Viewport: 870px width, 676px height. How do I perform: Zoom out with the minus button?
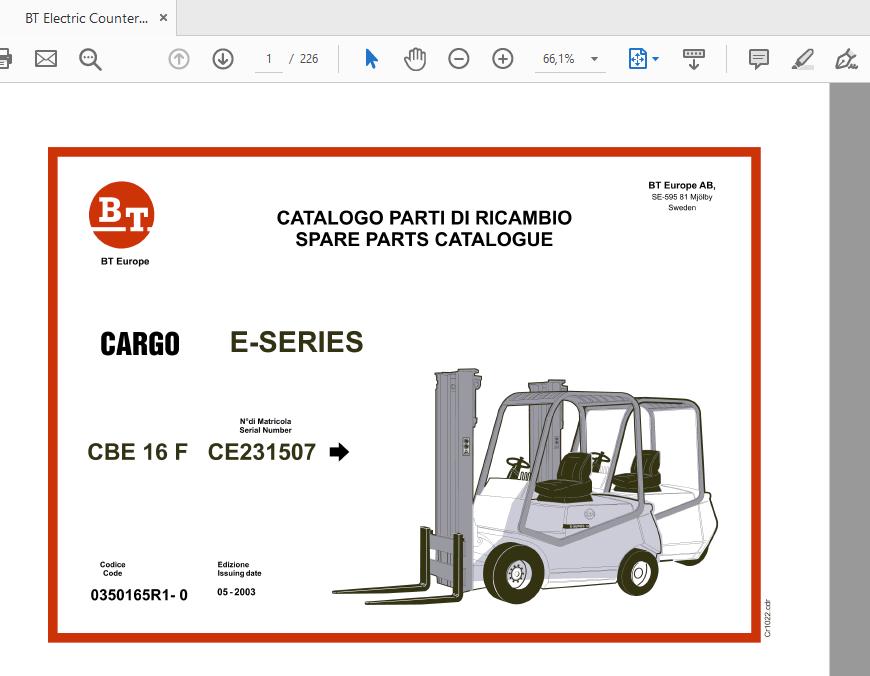[458, 59]
